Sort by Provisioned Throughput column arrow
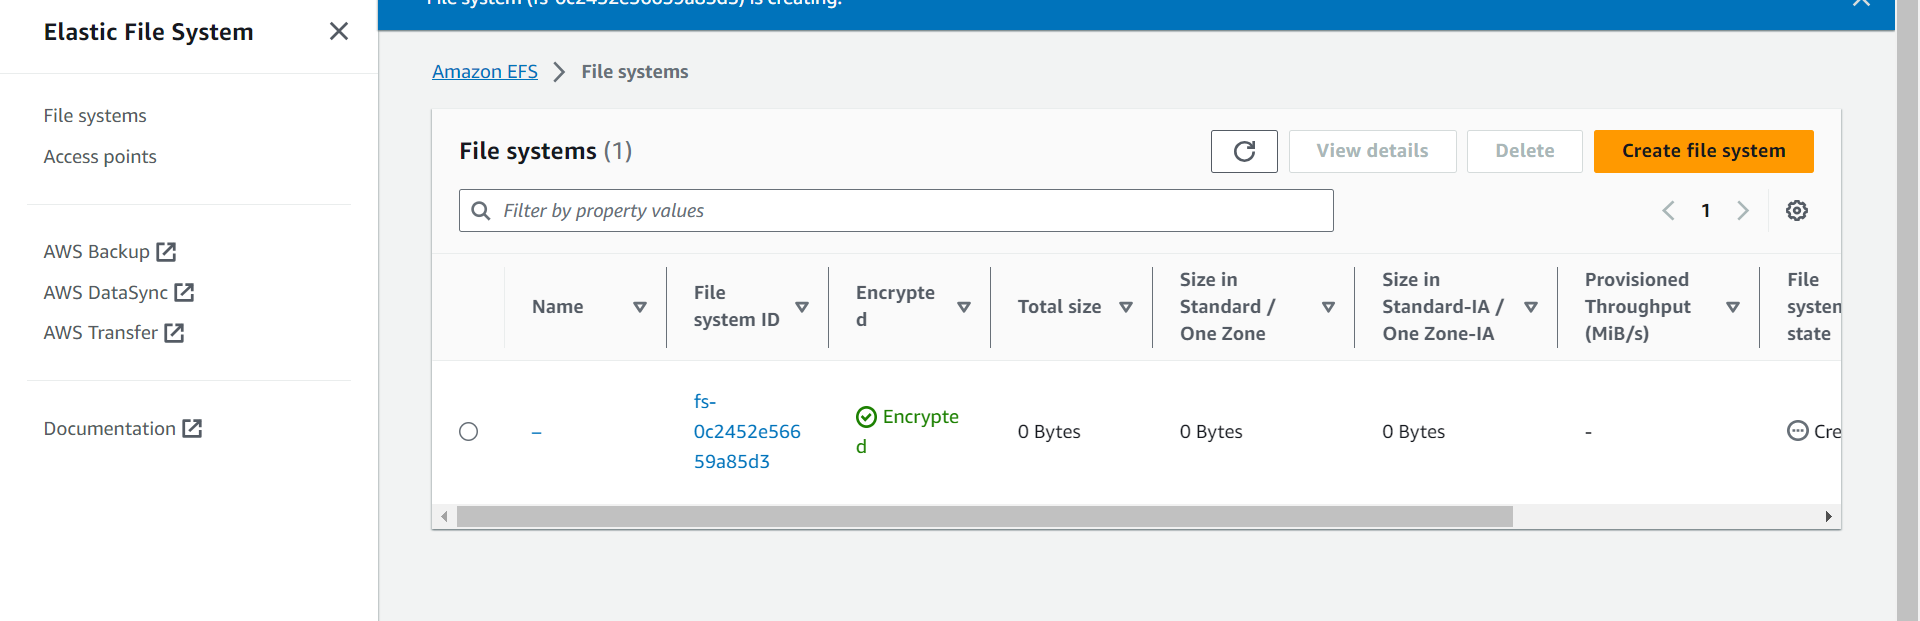Image resolution: width=1920 pixels, height=621 pixels. 1733,307
